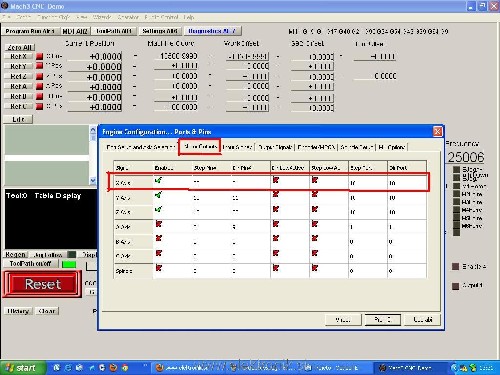Viewport: 500px width, 375px height.
Task: Click the Ref Y button
Action: (18, 66)
